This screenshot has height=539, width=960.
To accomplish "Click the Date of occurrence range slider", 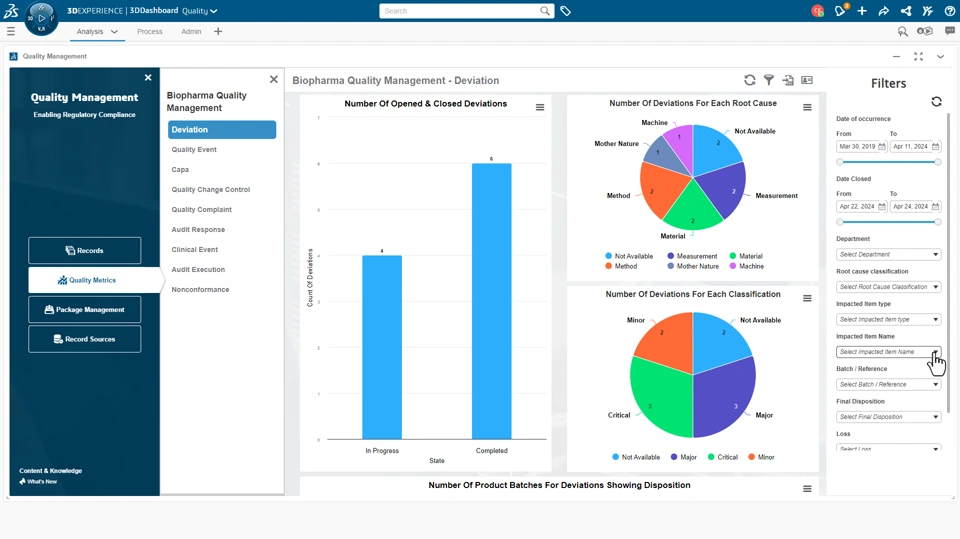I will (x=888, y=162).
